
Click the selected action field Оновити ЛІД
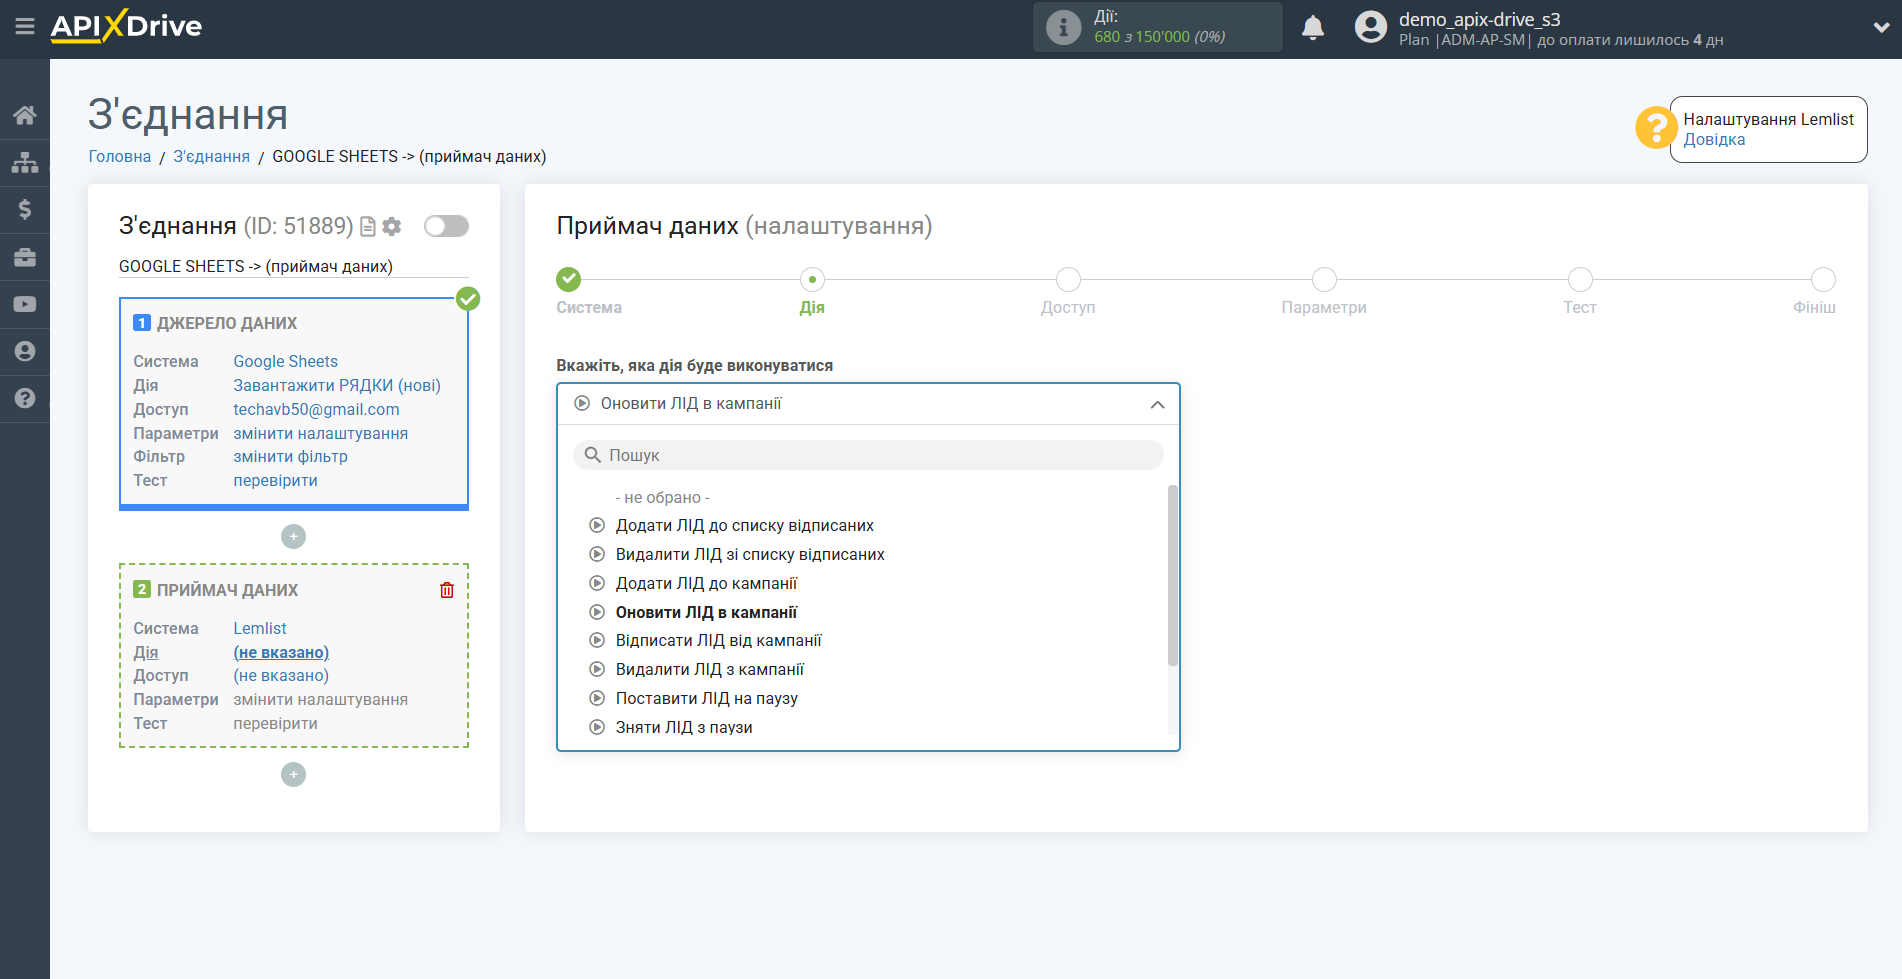point(868,404)
